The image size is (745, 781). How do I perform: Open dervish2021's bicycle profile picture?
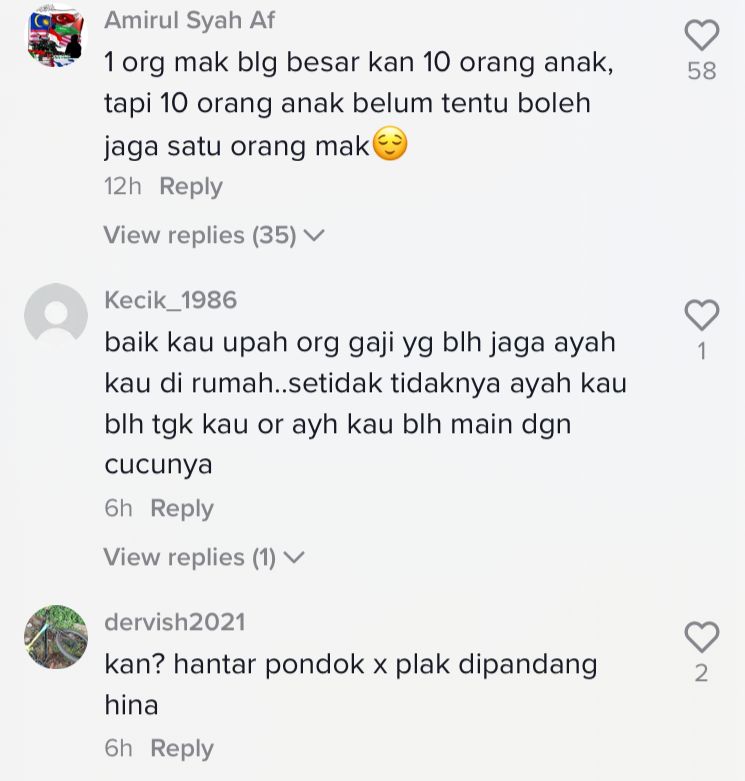[x=56, y=637]
